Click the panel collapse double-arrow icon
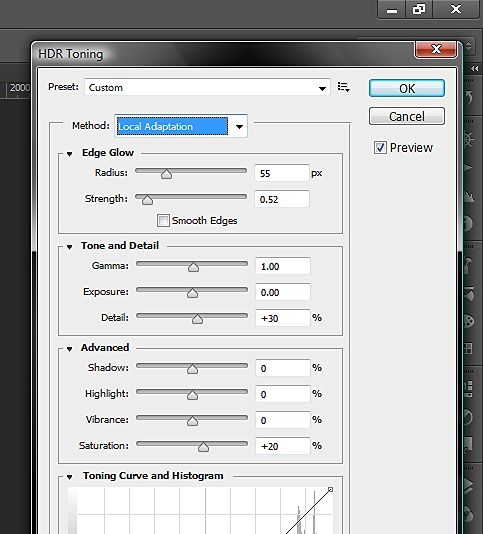Viewport: 483px width, 534px height. click(x=474, y=69)
